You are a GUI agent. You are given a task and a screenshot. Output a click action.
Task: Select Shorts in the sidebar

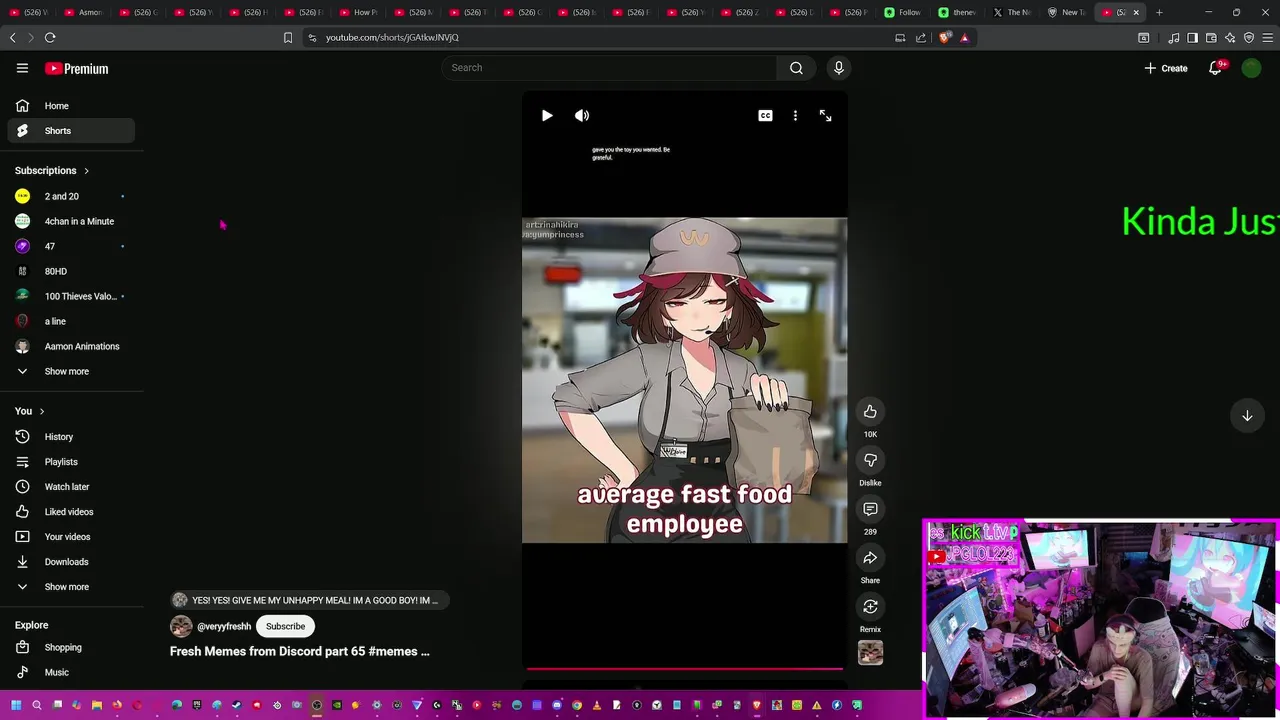[x=71, y=131]
